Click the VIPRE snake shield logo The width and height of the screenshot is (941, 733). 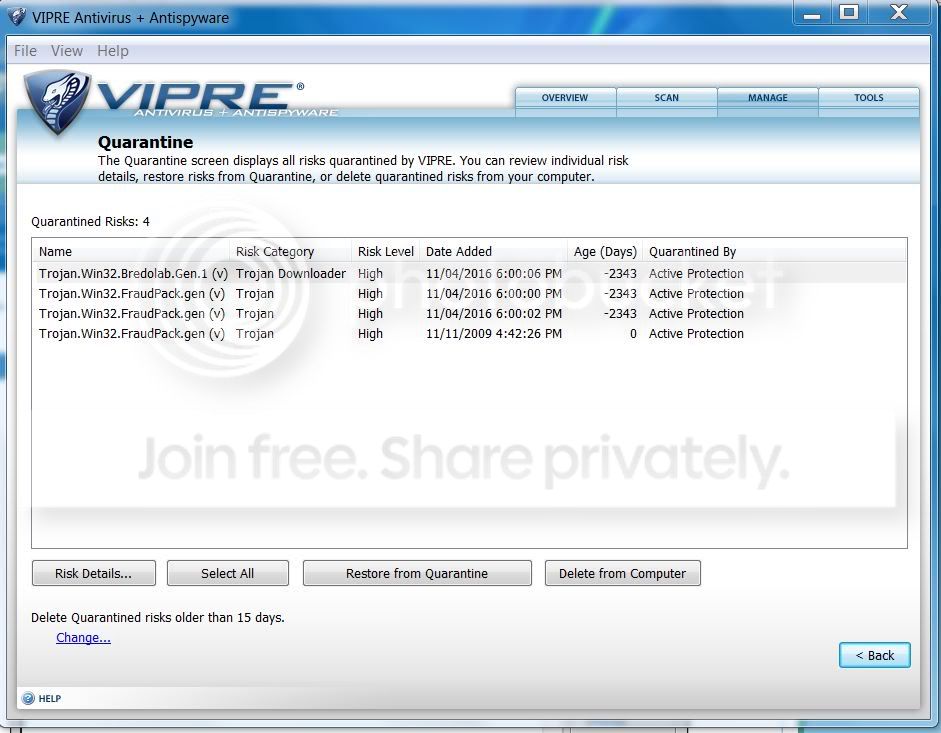[58, 101]
